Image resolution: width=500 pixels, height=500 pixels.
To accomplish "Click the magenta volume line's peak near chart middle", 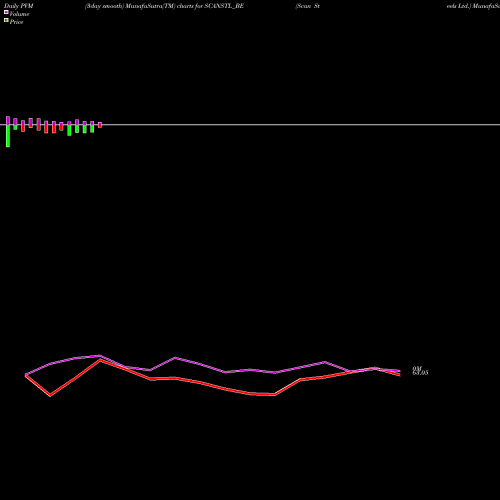I will (175, 358).
